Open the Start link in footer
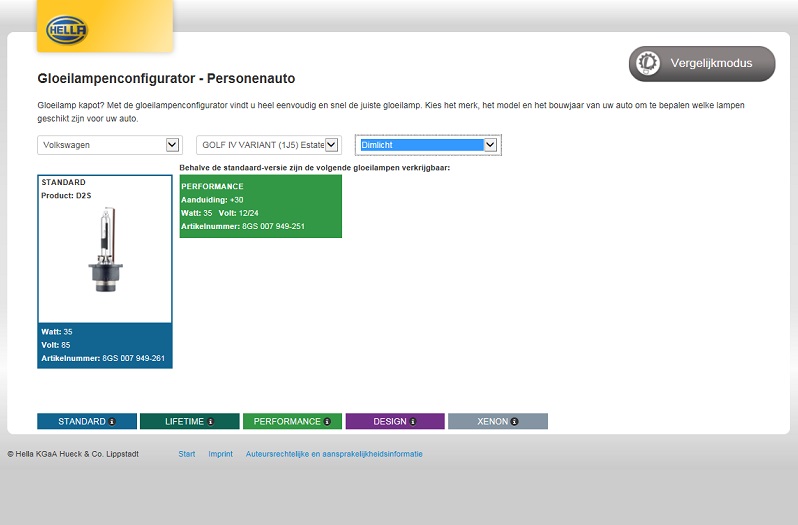 (x=187, y=454)
